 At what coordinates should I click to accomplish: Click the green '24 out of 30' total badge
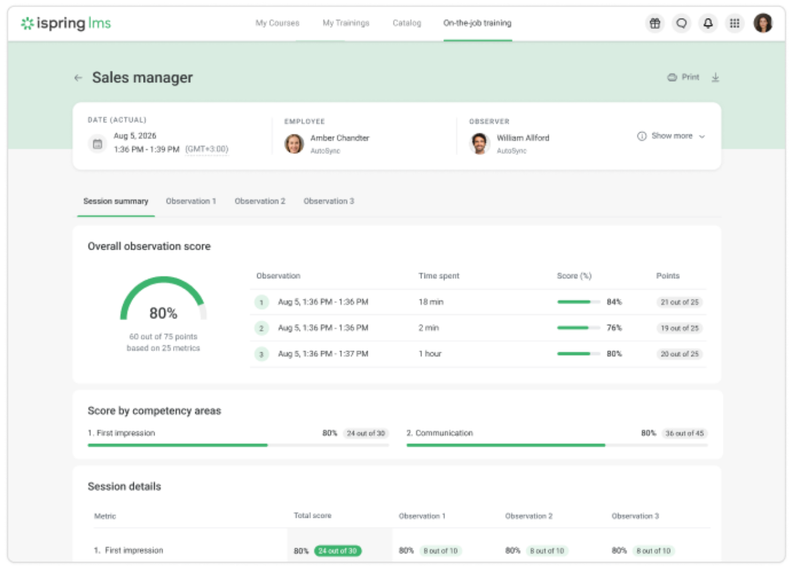[x=337, y=551]
